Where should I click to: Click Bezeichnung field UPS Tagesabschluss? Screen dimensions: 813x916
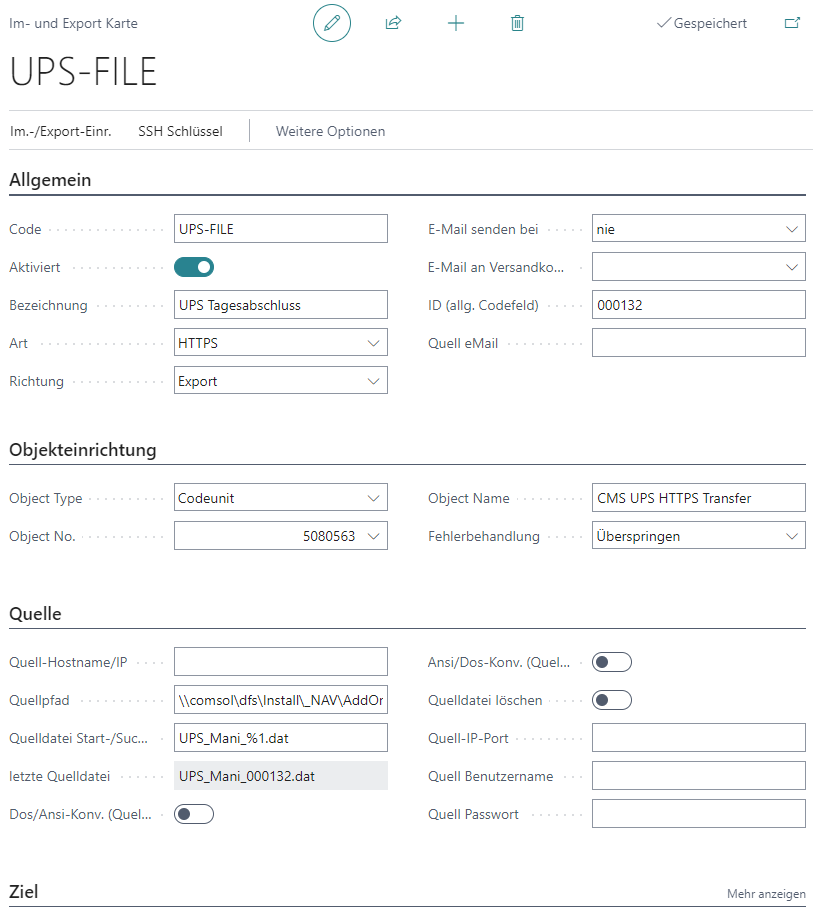[x=281, y=305]
